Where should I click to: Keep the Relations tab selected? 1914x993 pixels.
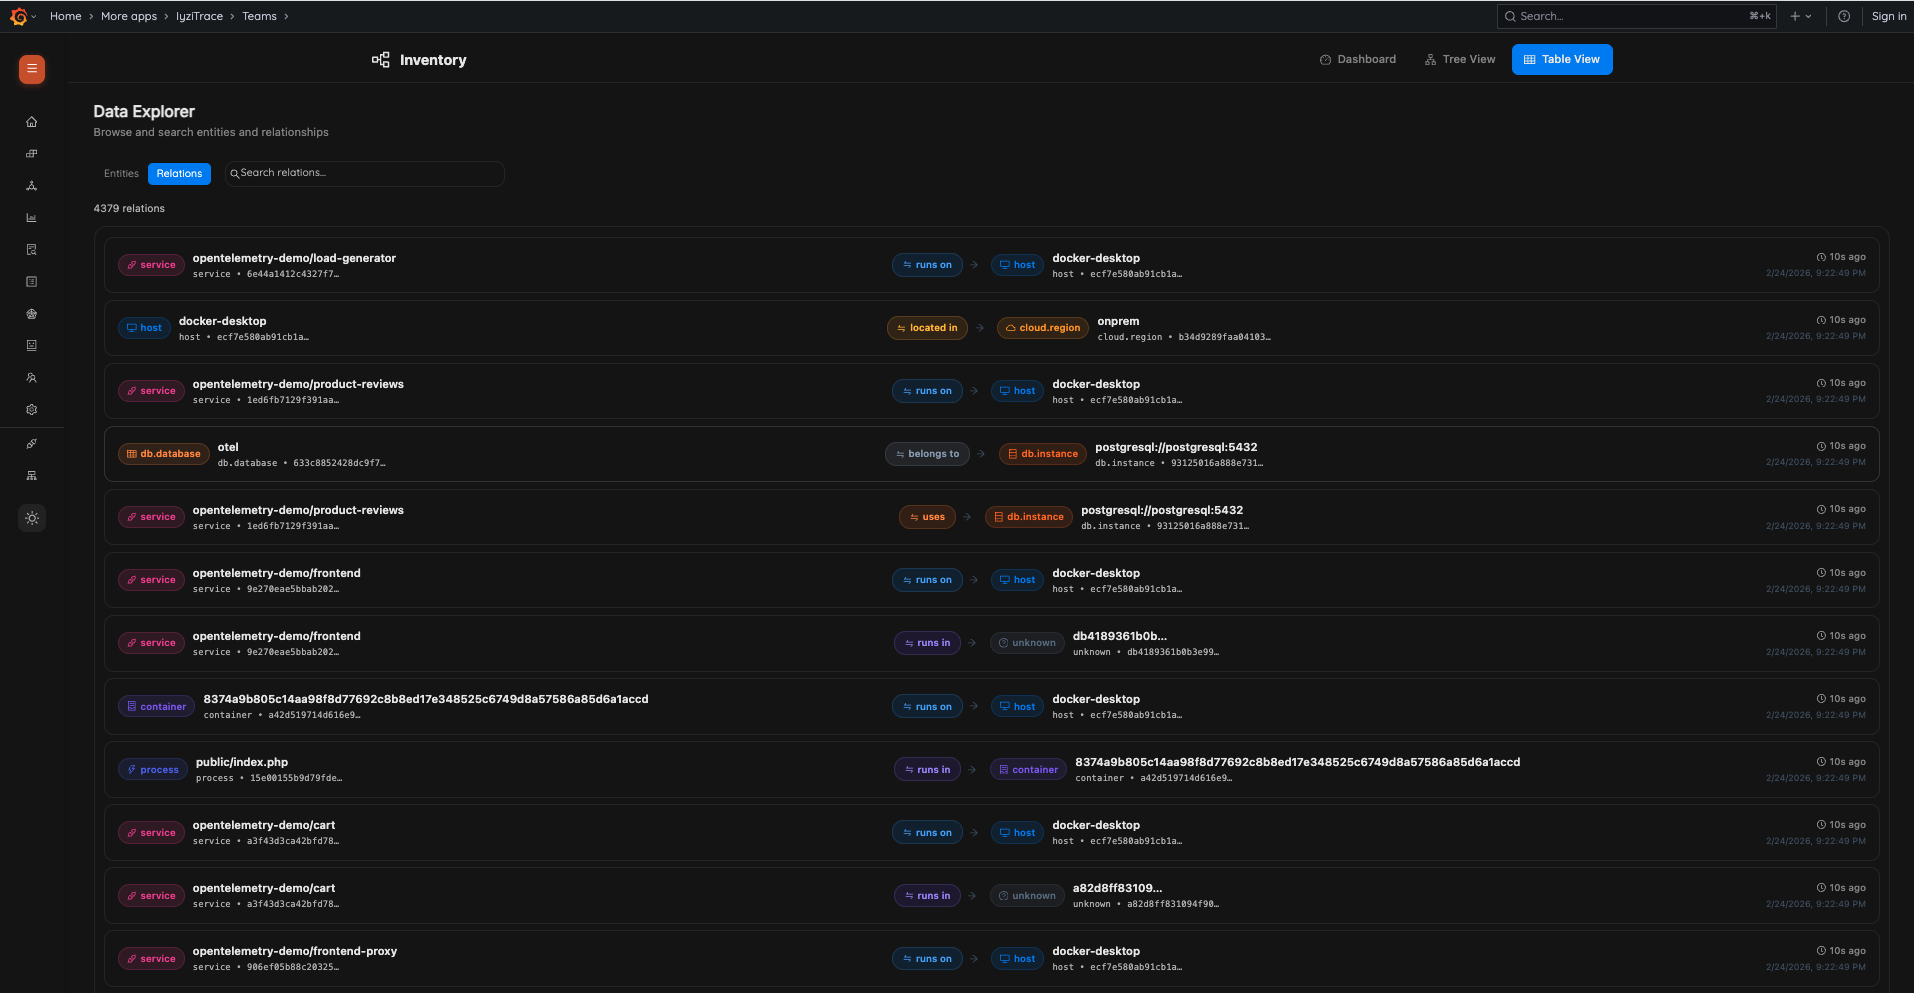coord(179,173)
